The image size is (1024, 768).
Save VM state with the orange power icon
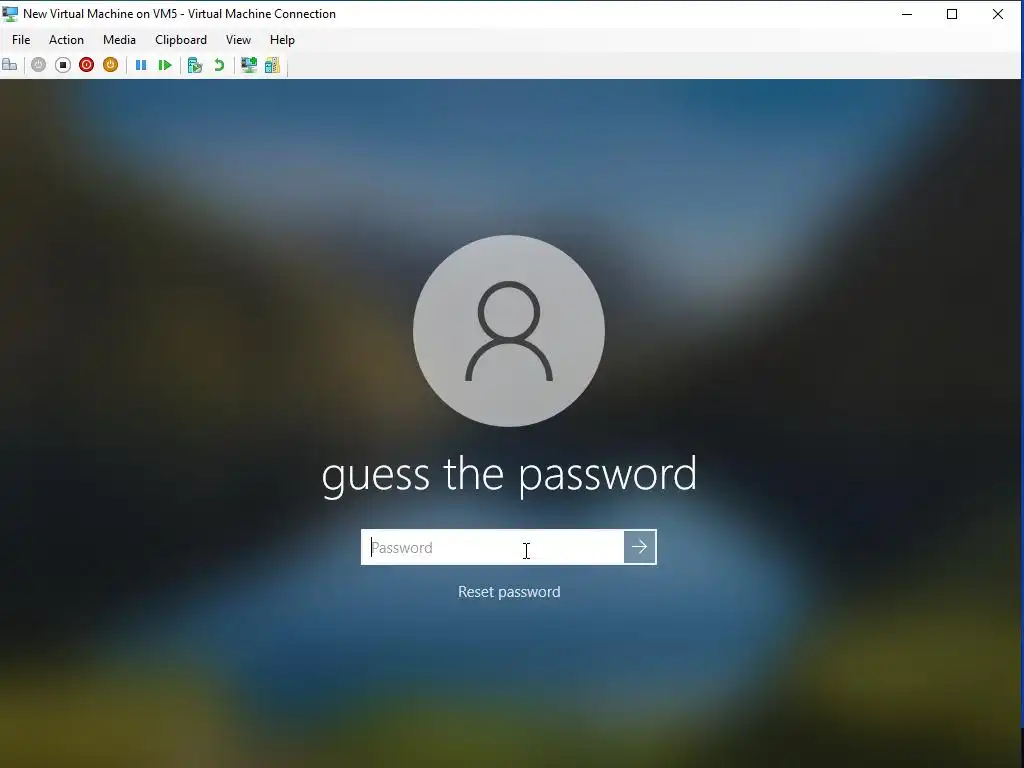(x=110, y=65)
